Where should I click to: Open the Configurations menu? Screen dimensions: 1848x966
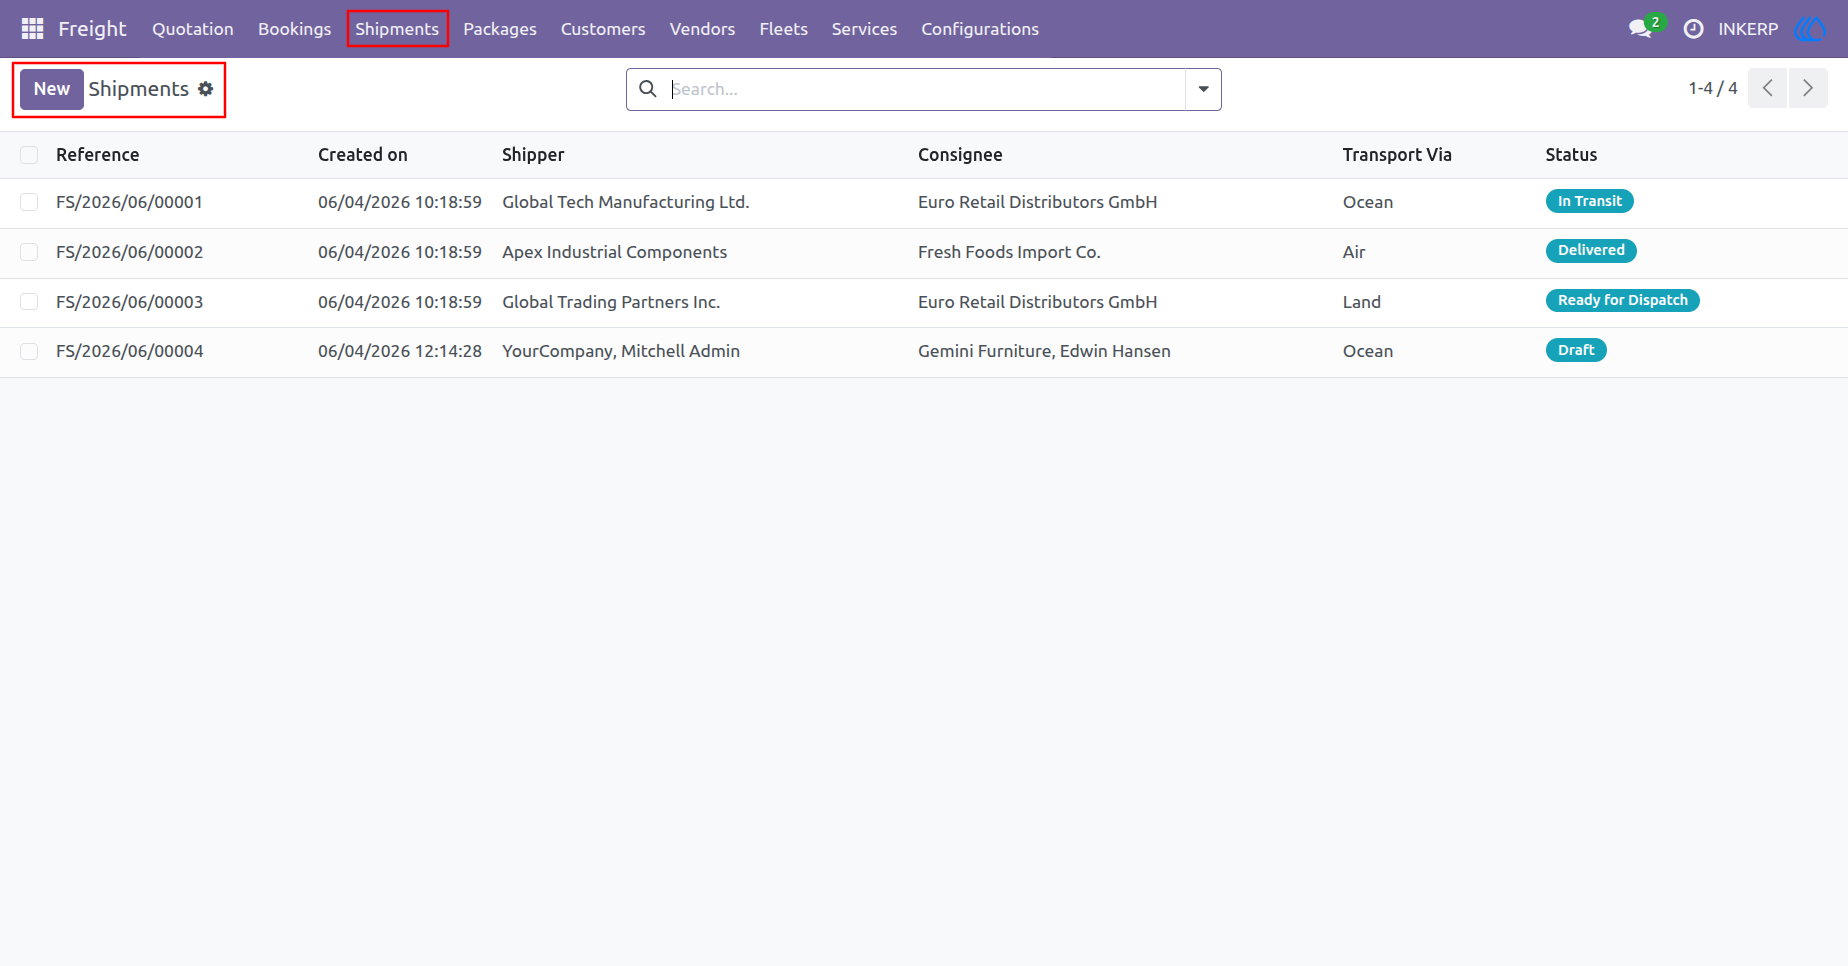(980, 29)
